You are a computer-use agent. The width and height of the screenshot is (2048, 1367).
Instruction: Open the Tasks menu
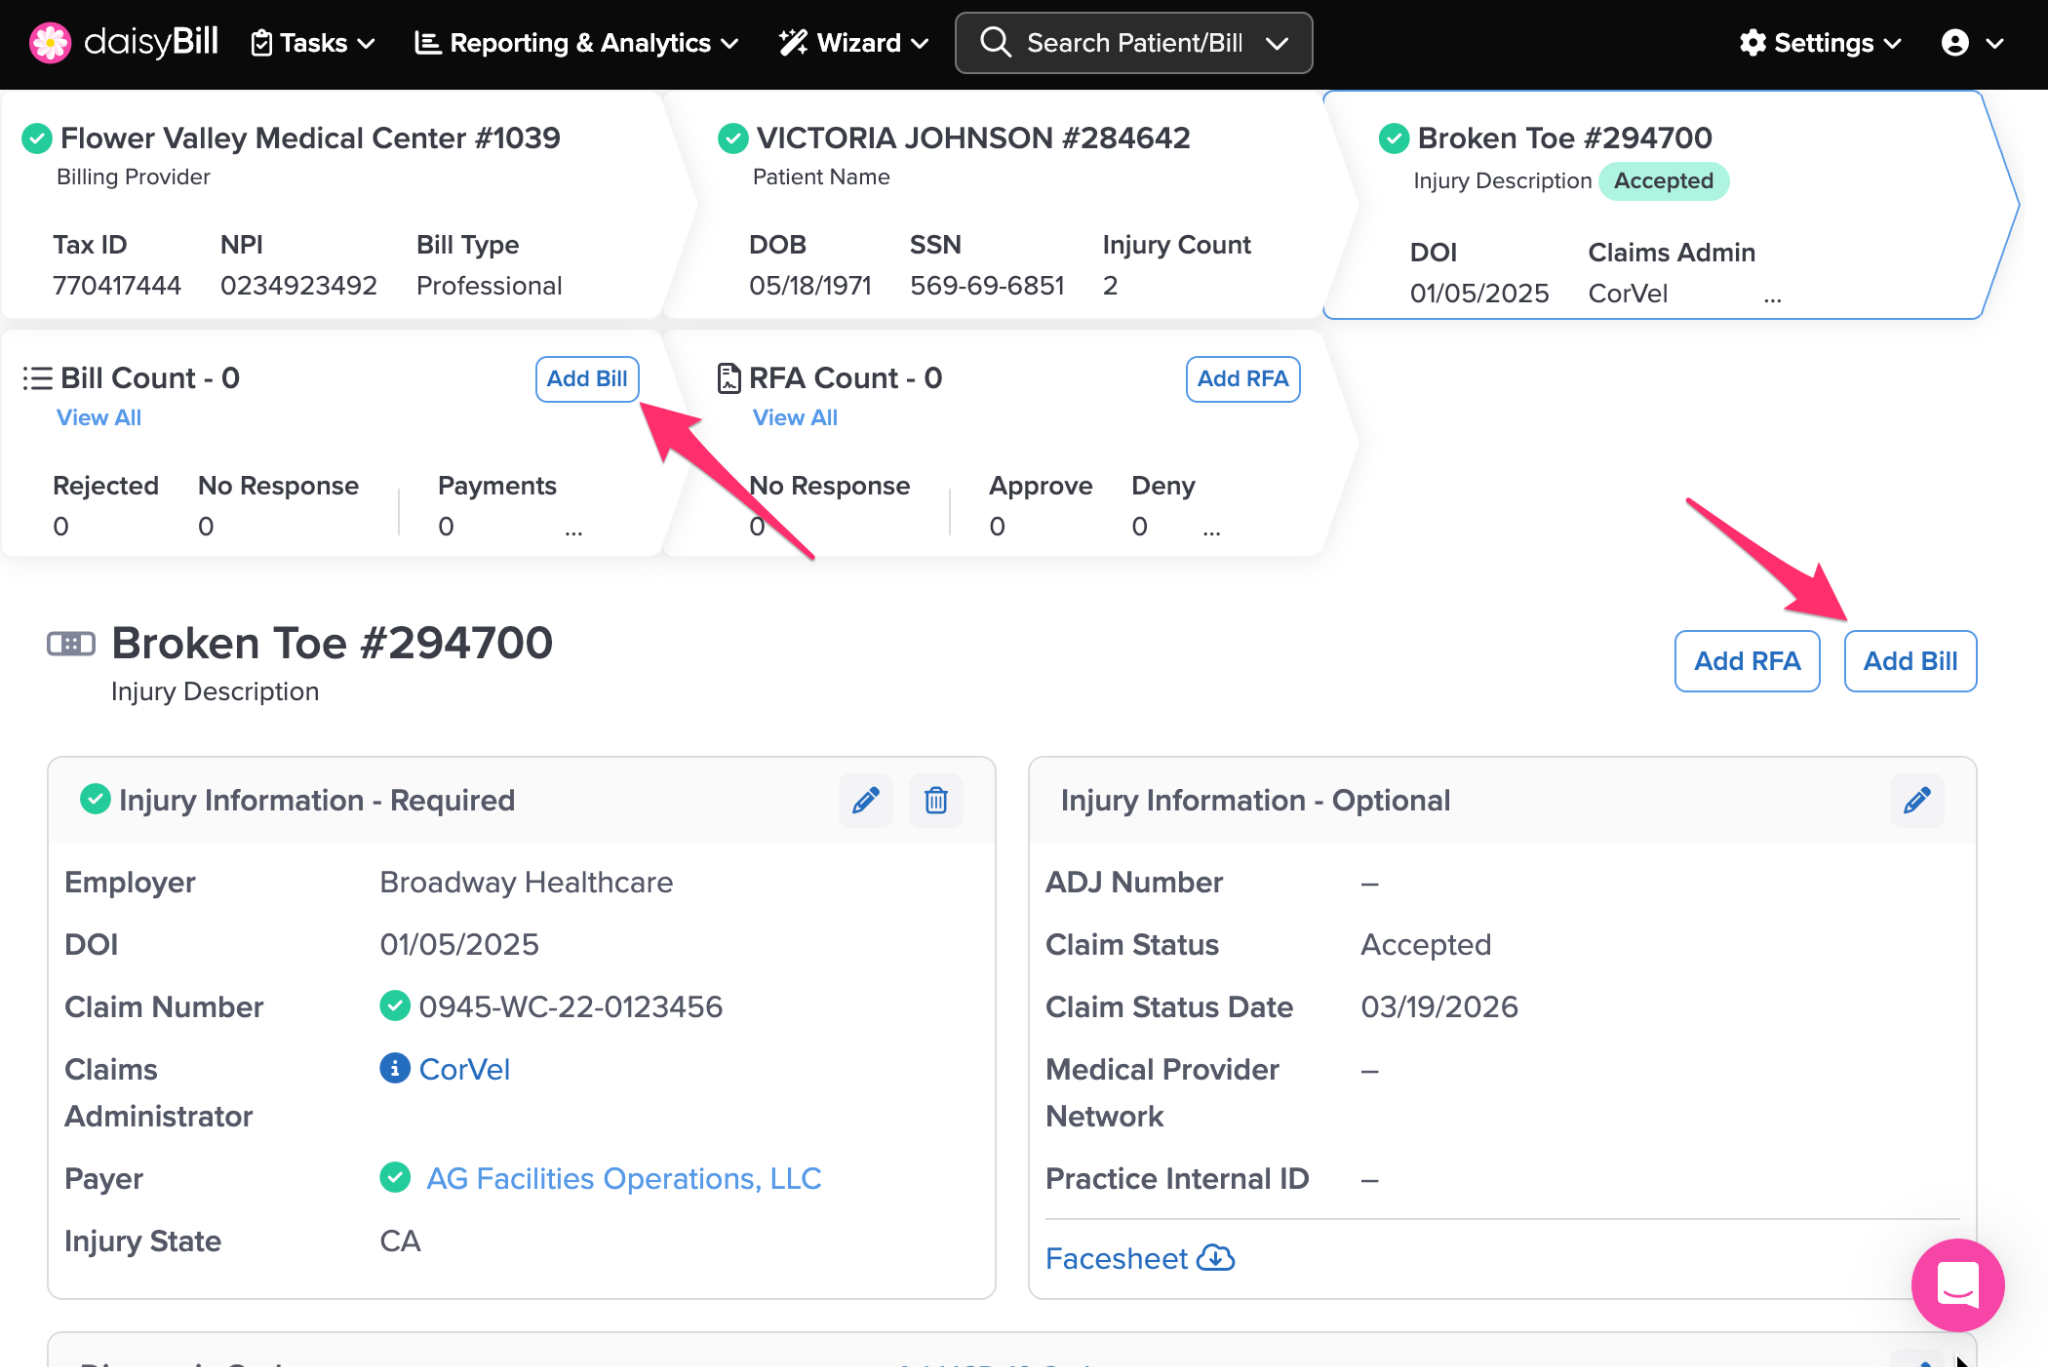tap(313, 43)
